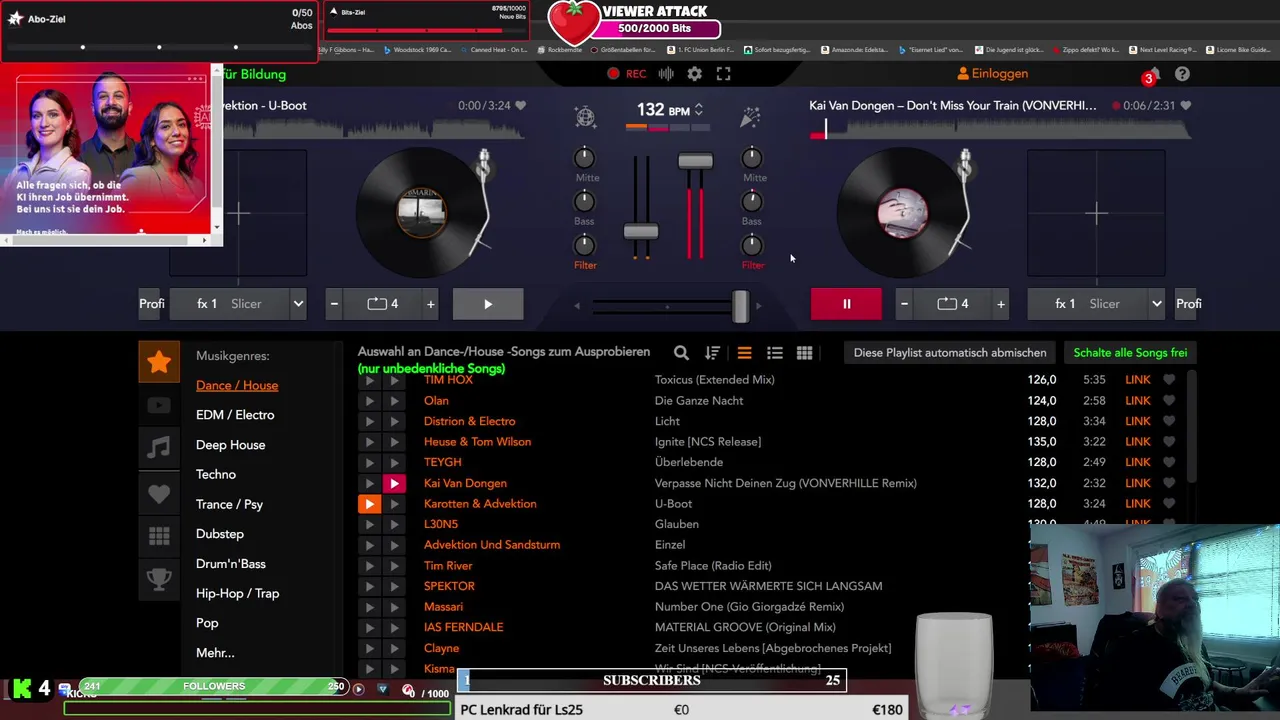Screen dimensions: 1280x720
Task: Switch to grid tile view icon
Action: pyautogui.click(x=804, y=353)
